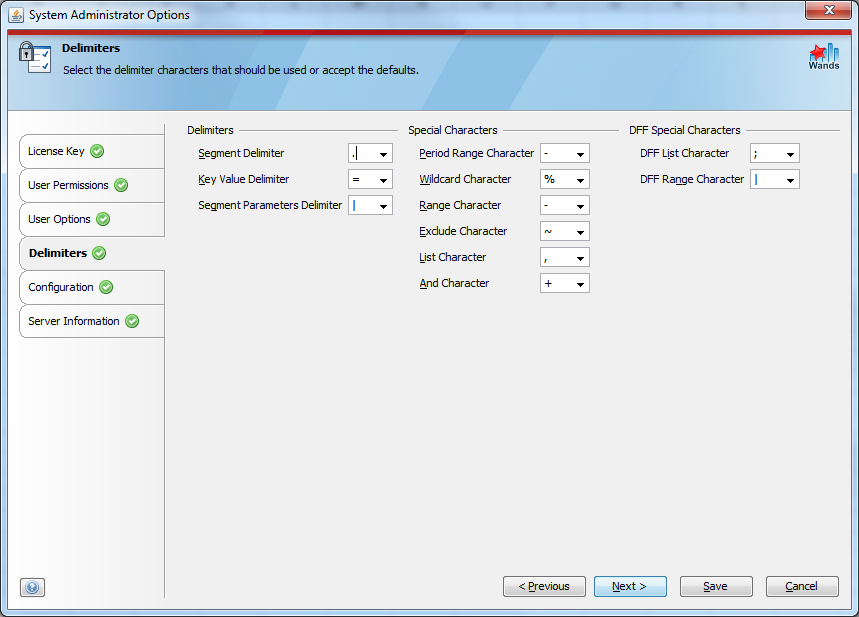Viewport: 859px width, 617px height.
Task: Click the Segment Delimiter label
Action: [241, 153]
